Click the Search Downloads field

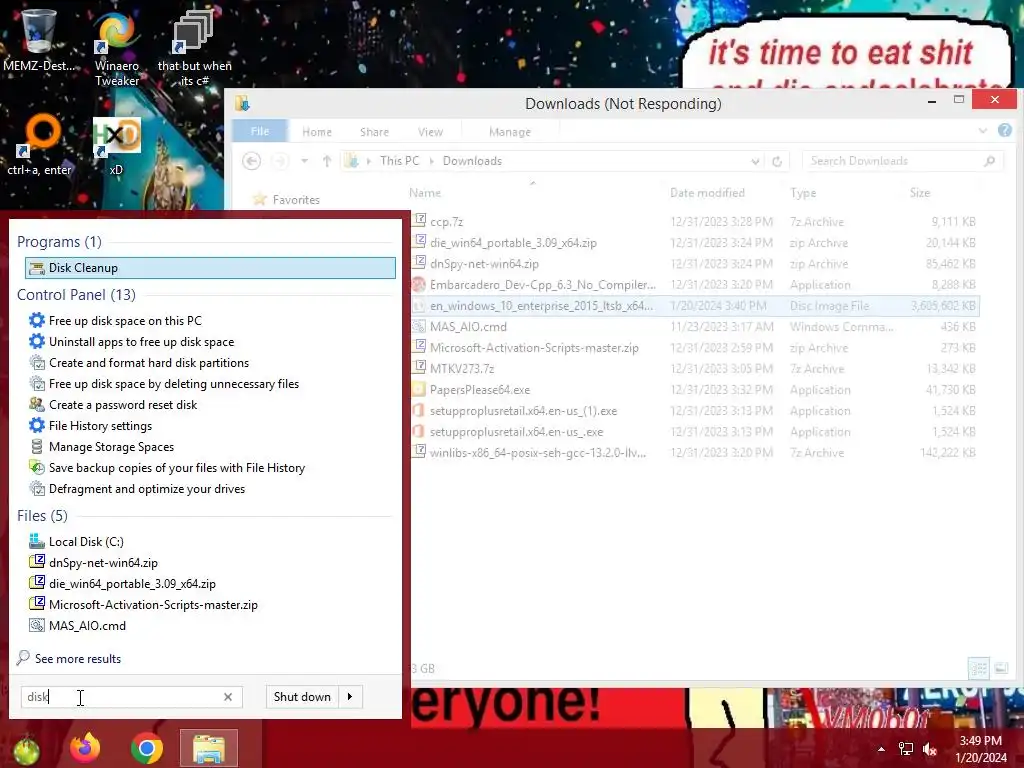(x=903, y=161)
